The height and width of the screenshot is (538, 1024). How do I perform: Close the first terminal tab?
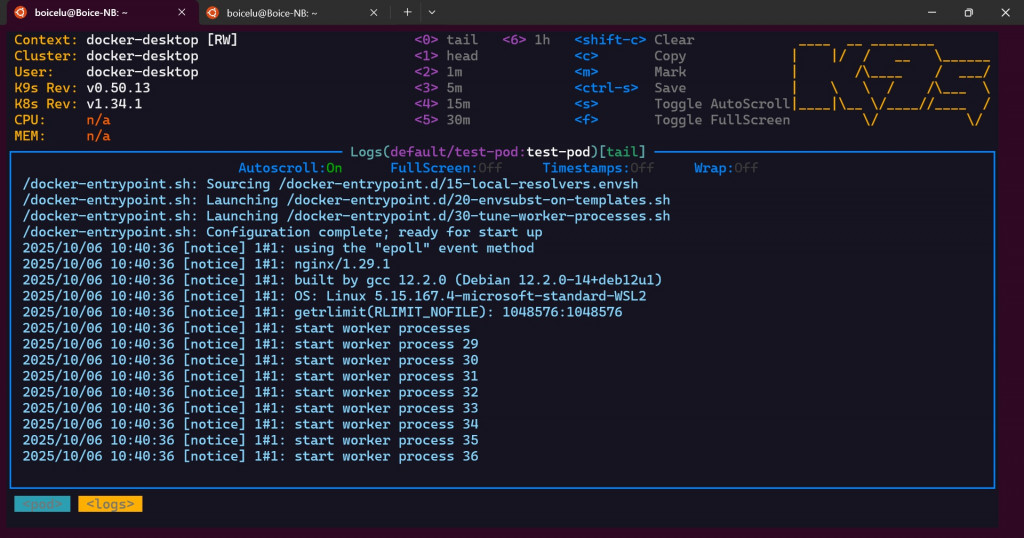[x=182, y=12]
